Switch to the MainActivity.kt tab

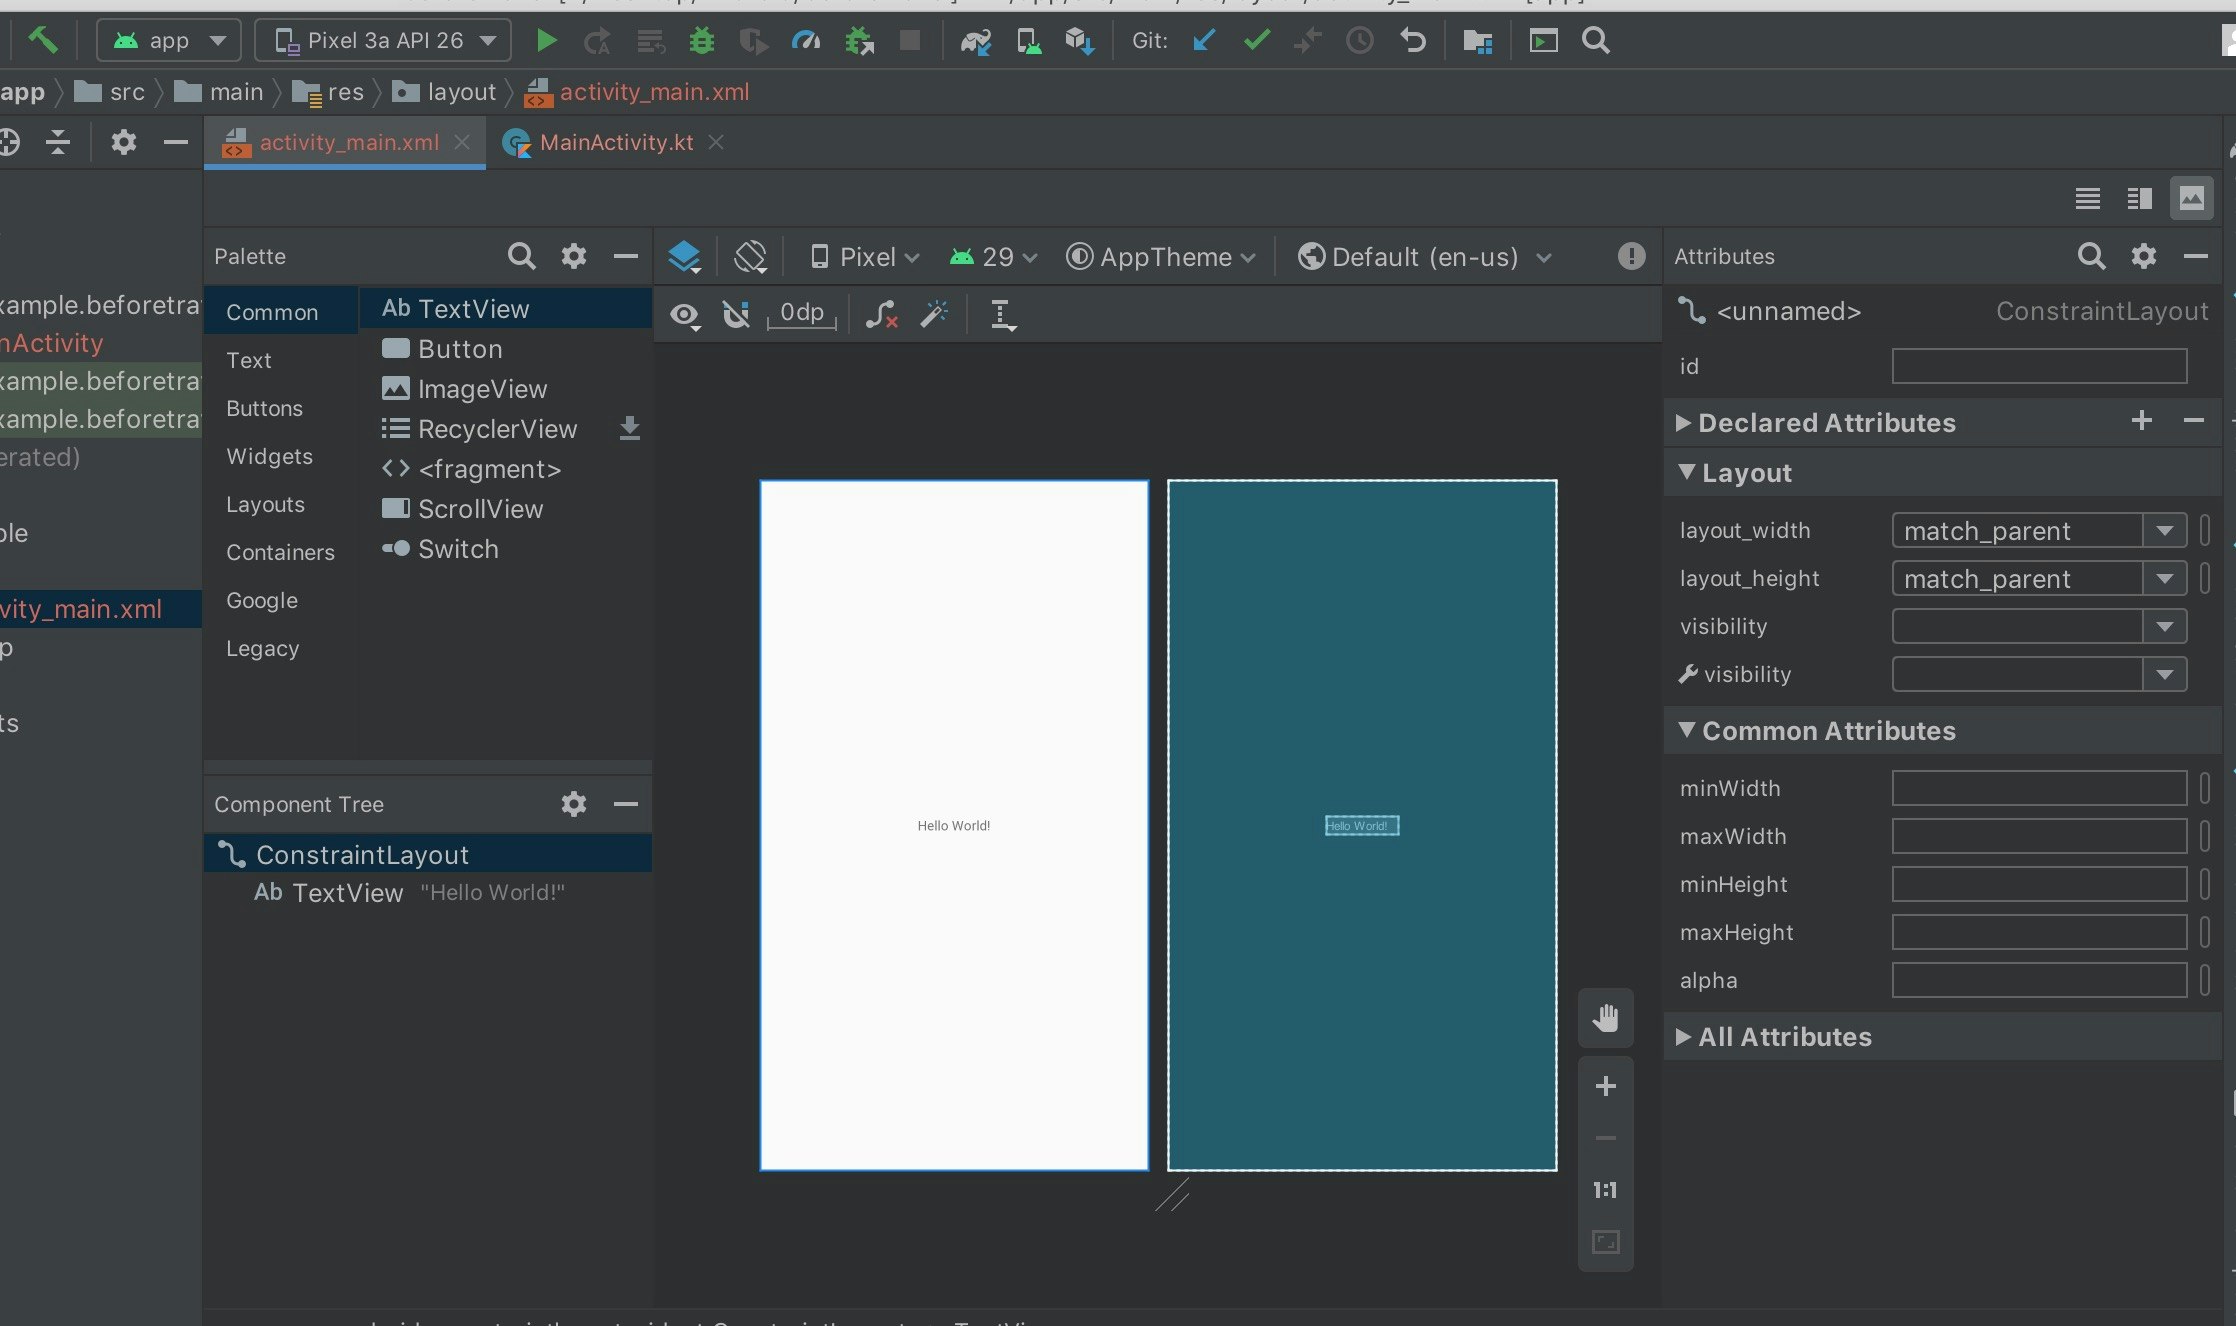click(615, 142)
